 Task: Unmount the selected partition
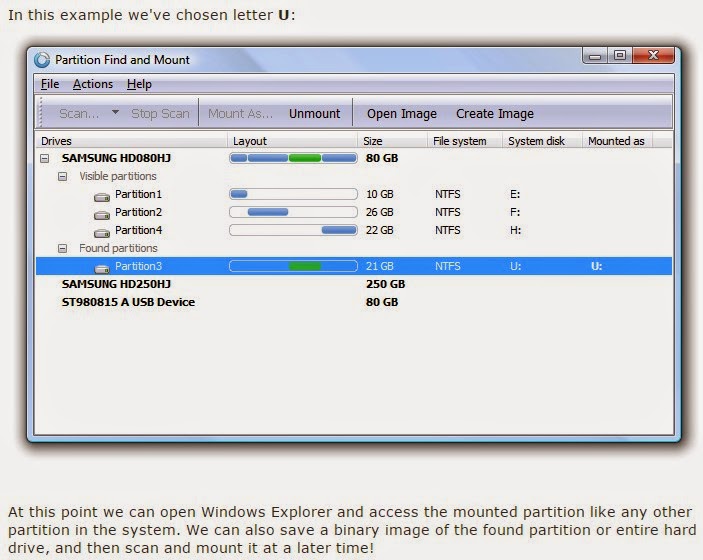(314, 113)
